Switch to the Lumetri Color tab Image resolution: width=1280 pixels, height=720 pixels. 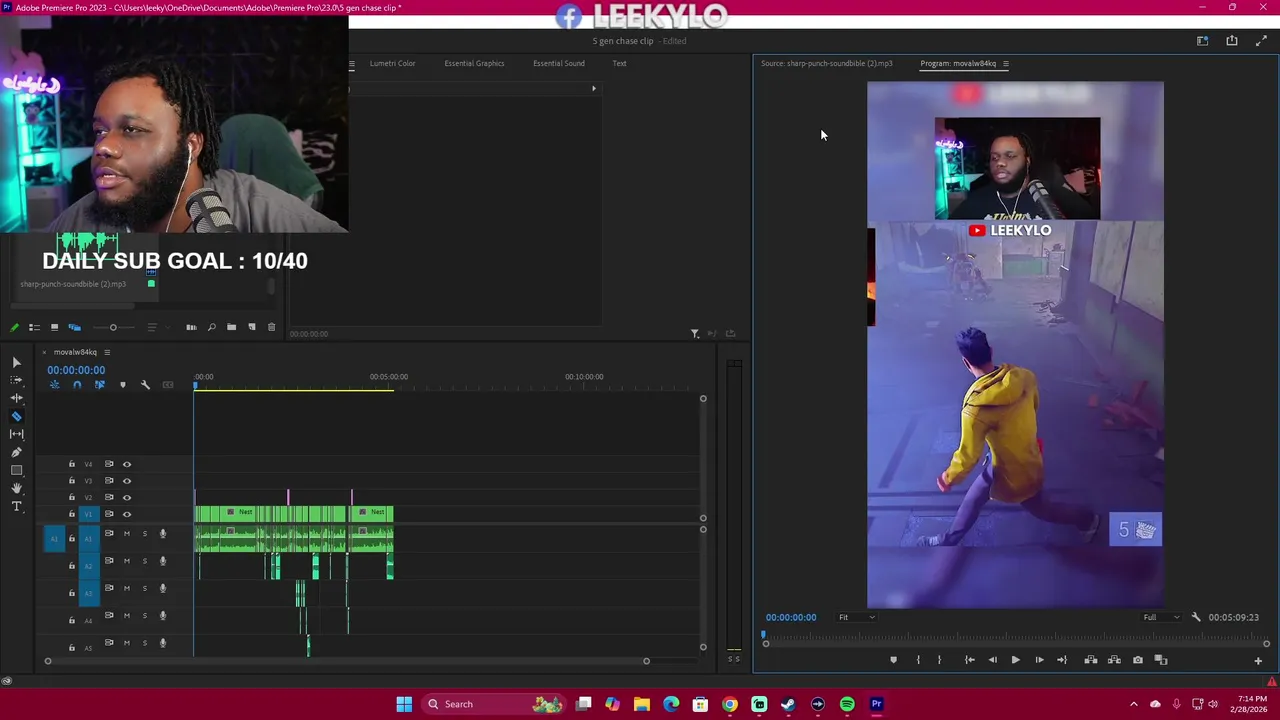[392, 64]
